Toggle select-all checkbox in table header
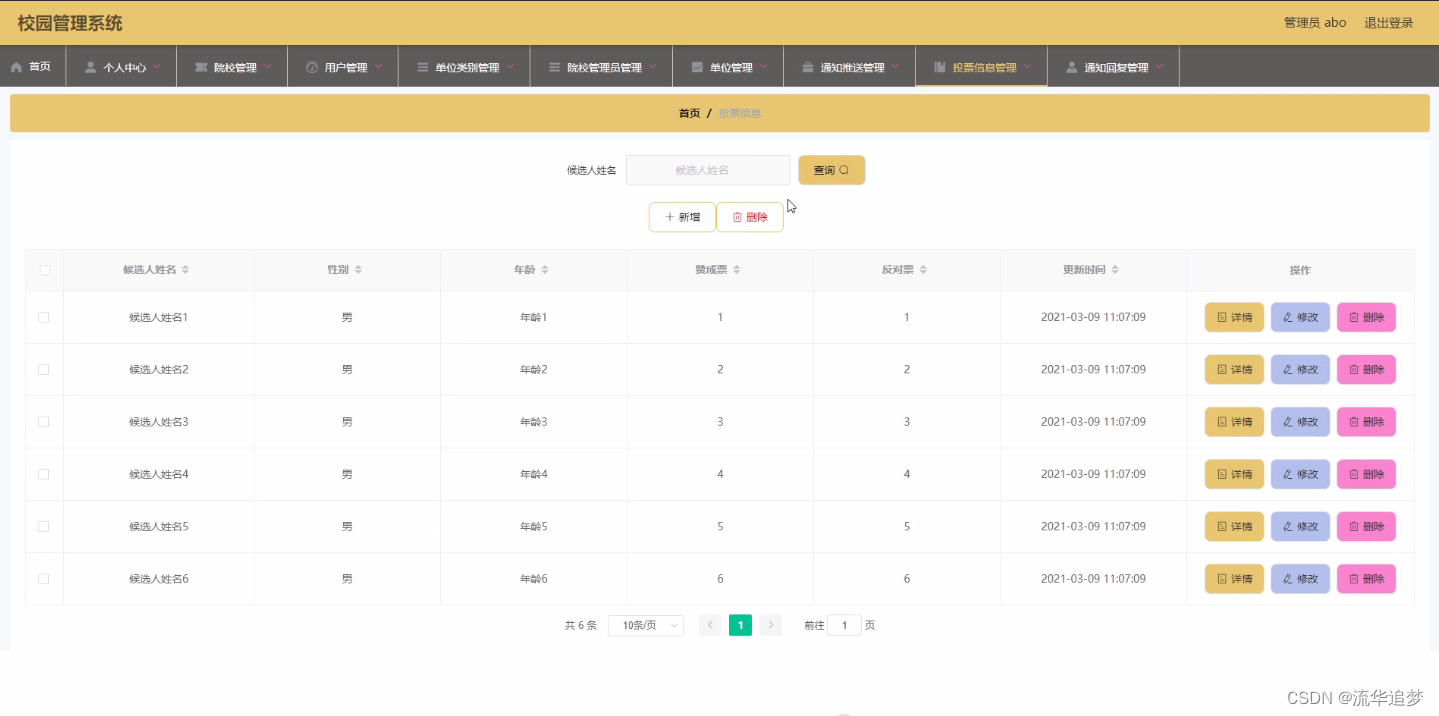The width and height of the screenshot is (1439, 716). (44, 270)
